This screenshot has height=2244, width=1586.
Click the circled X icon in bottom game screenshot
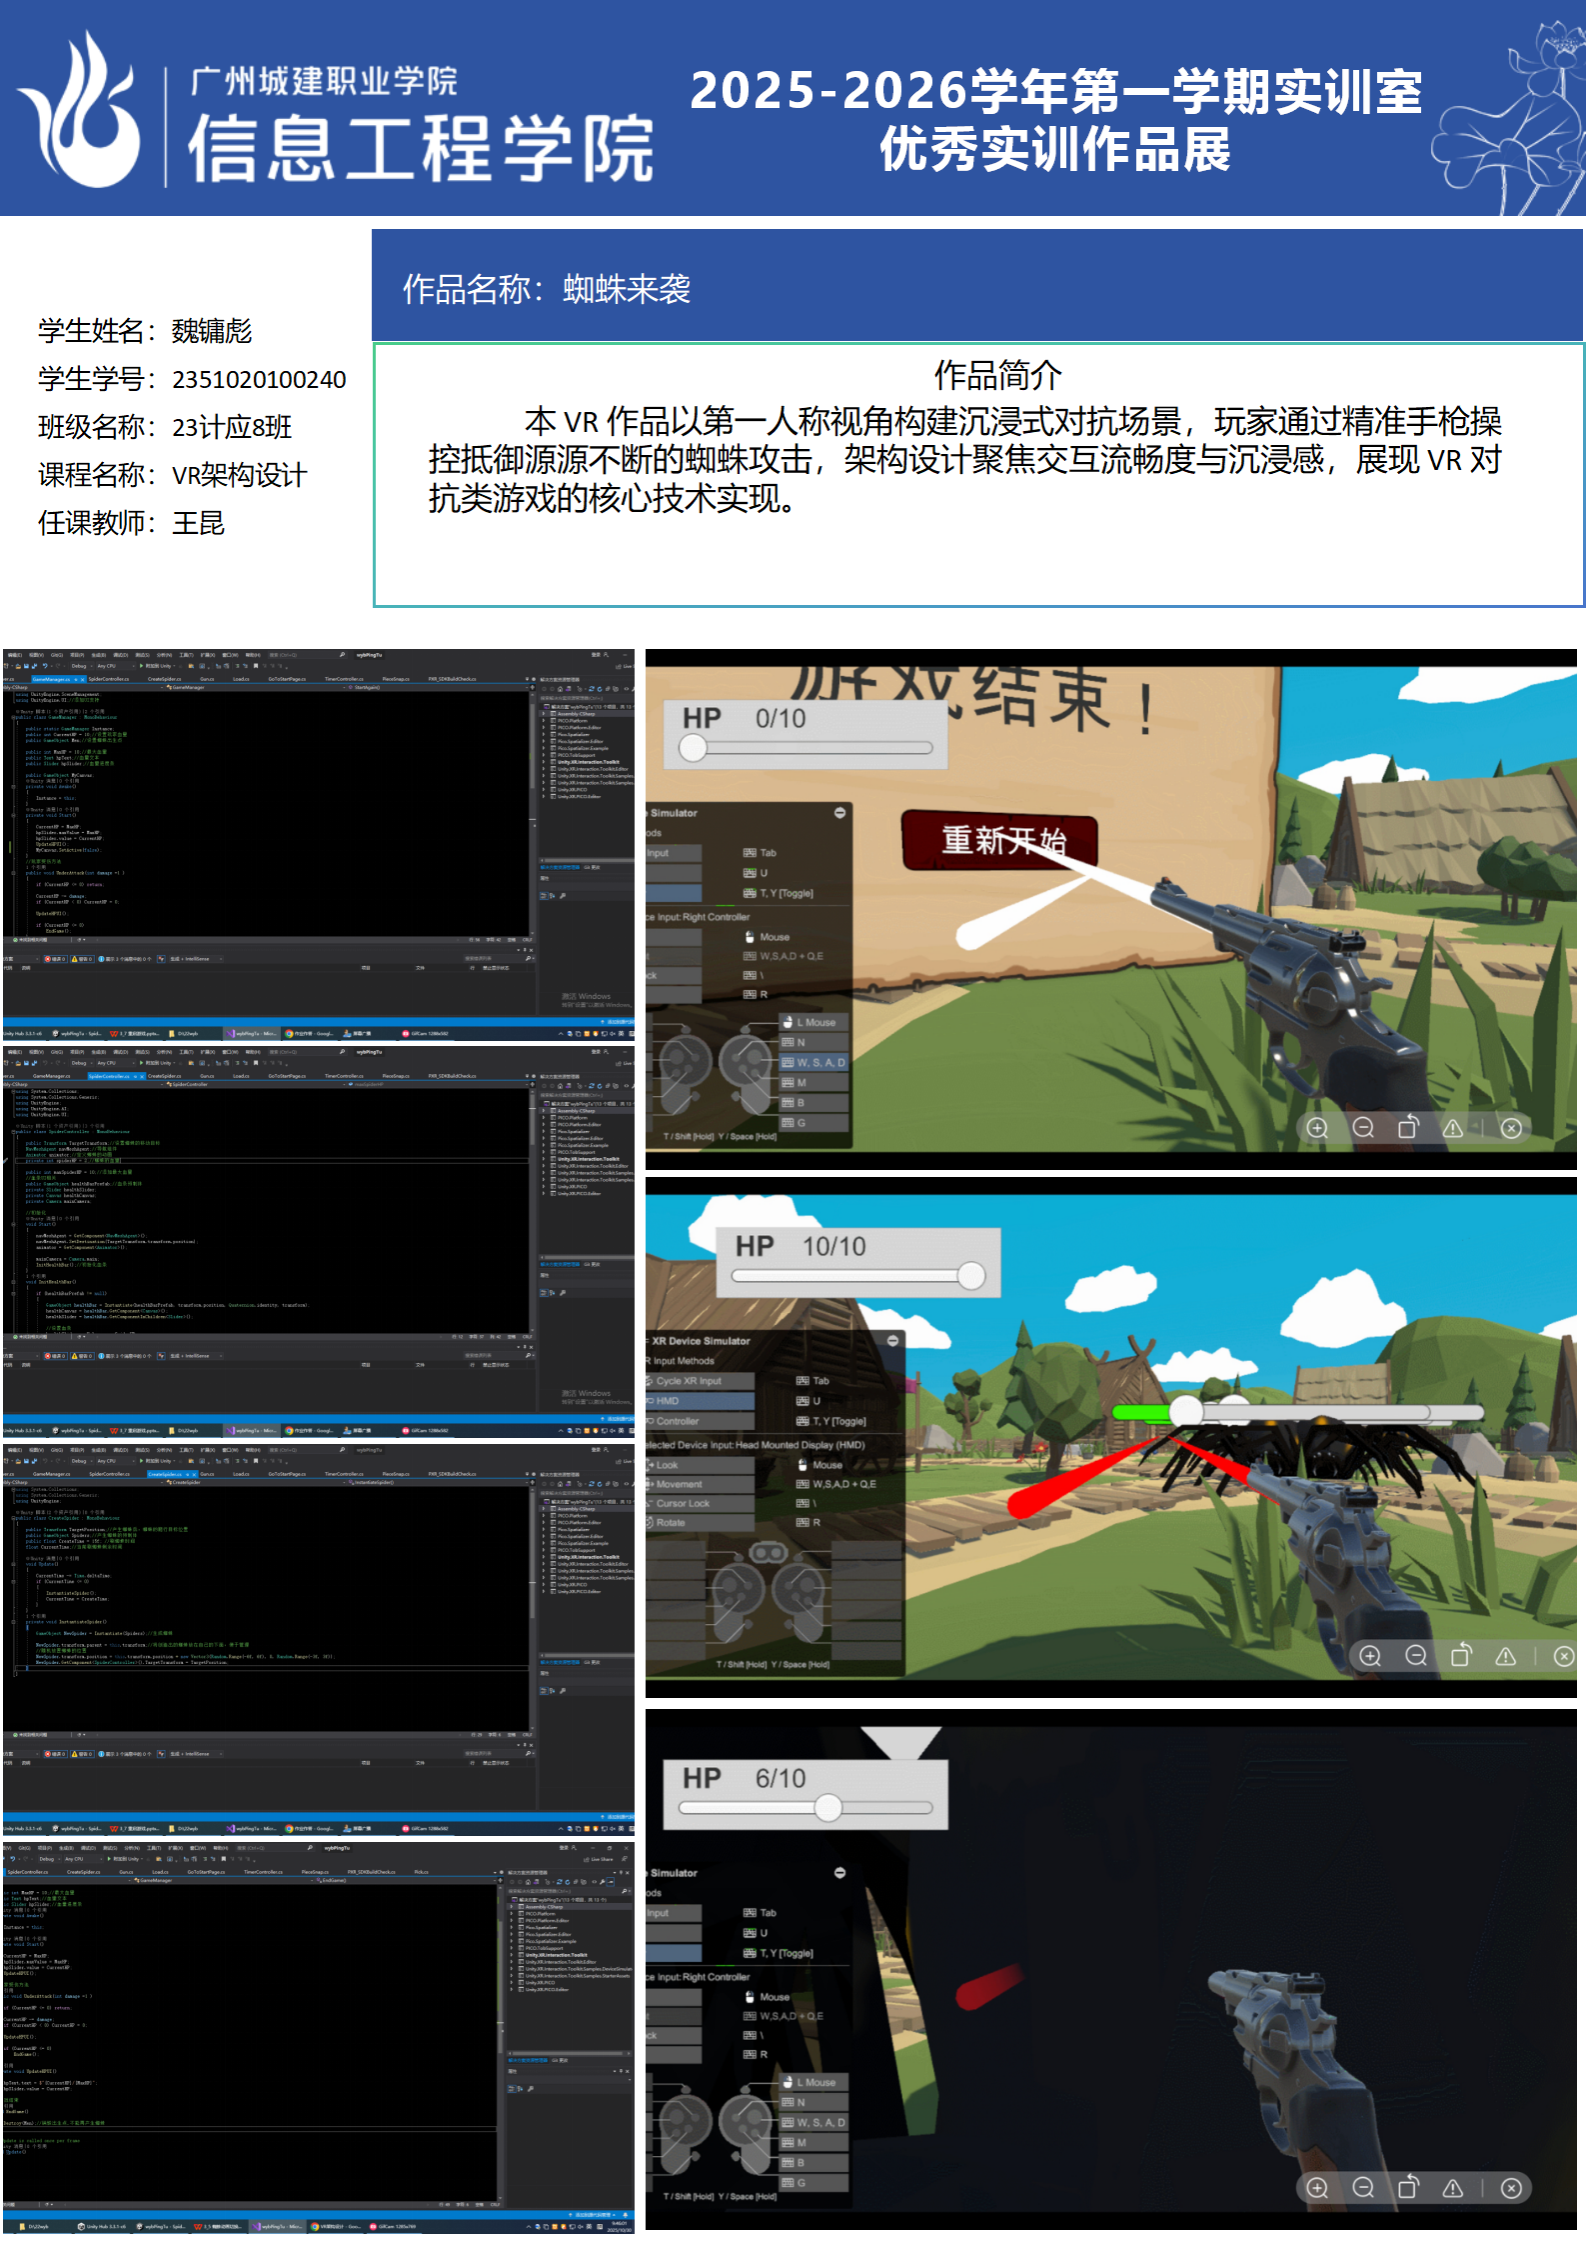pyautogui.click(x=1511, y=2188)
